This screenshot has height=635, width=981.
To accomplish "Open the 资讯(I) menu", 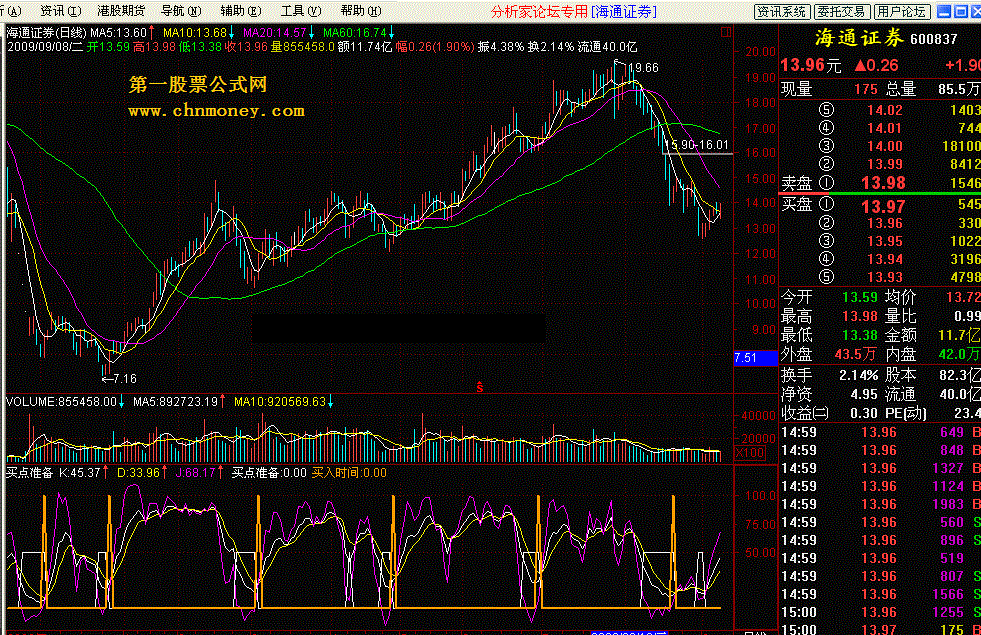I will click(61, 11).
